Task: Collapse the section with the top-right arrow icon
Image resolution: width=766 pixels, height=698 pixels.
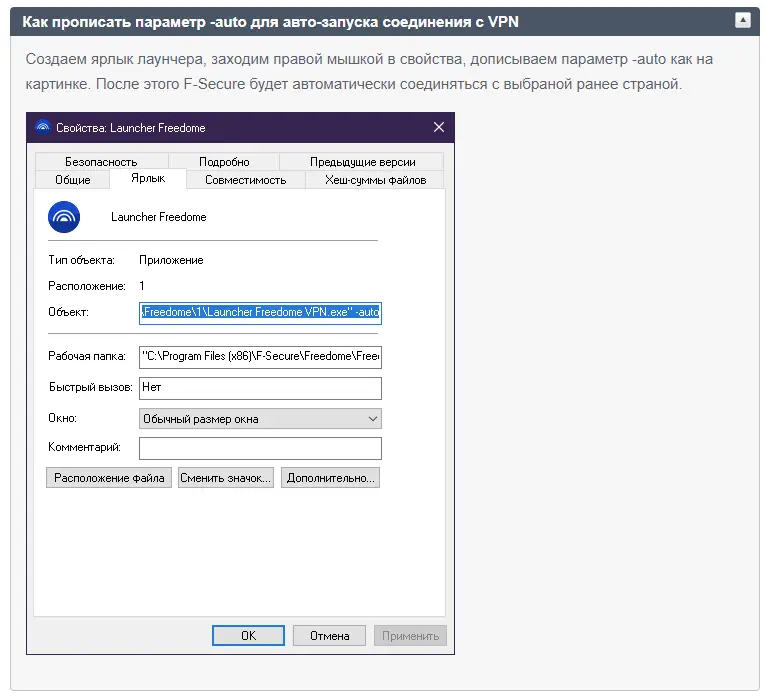Action: click(x=743, y=20)
